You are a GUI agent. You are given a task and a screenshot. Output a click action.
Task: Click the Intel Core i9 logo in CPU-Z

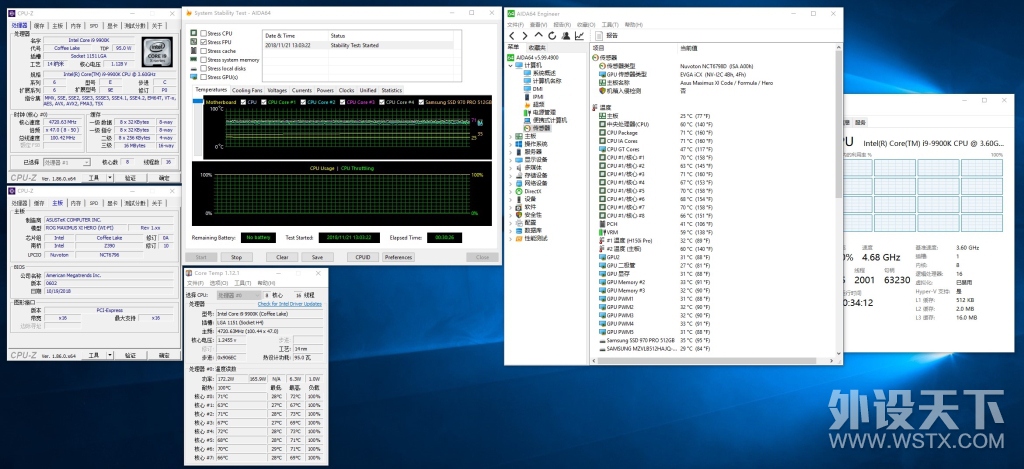coord(157,52)
